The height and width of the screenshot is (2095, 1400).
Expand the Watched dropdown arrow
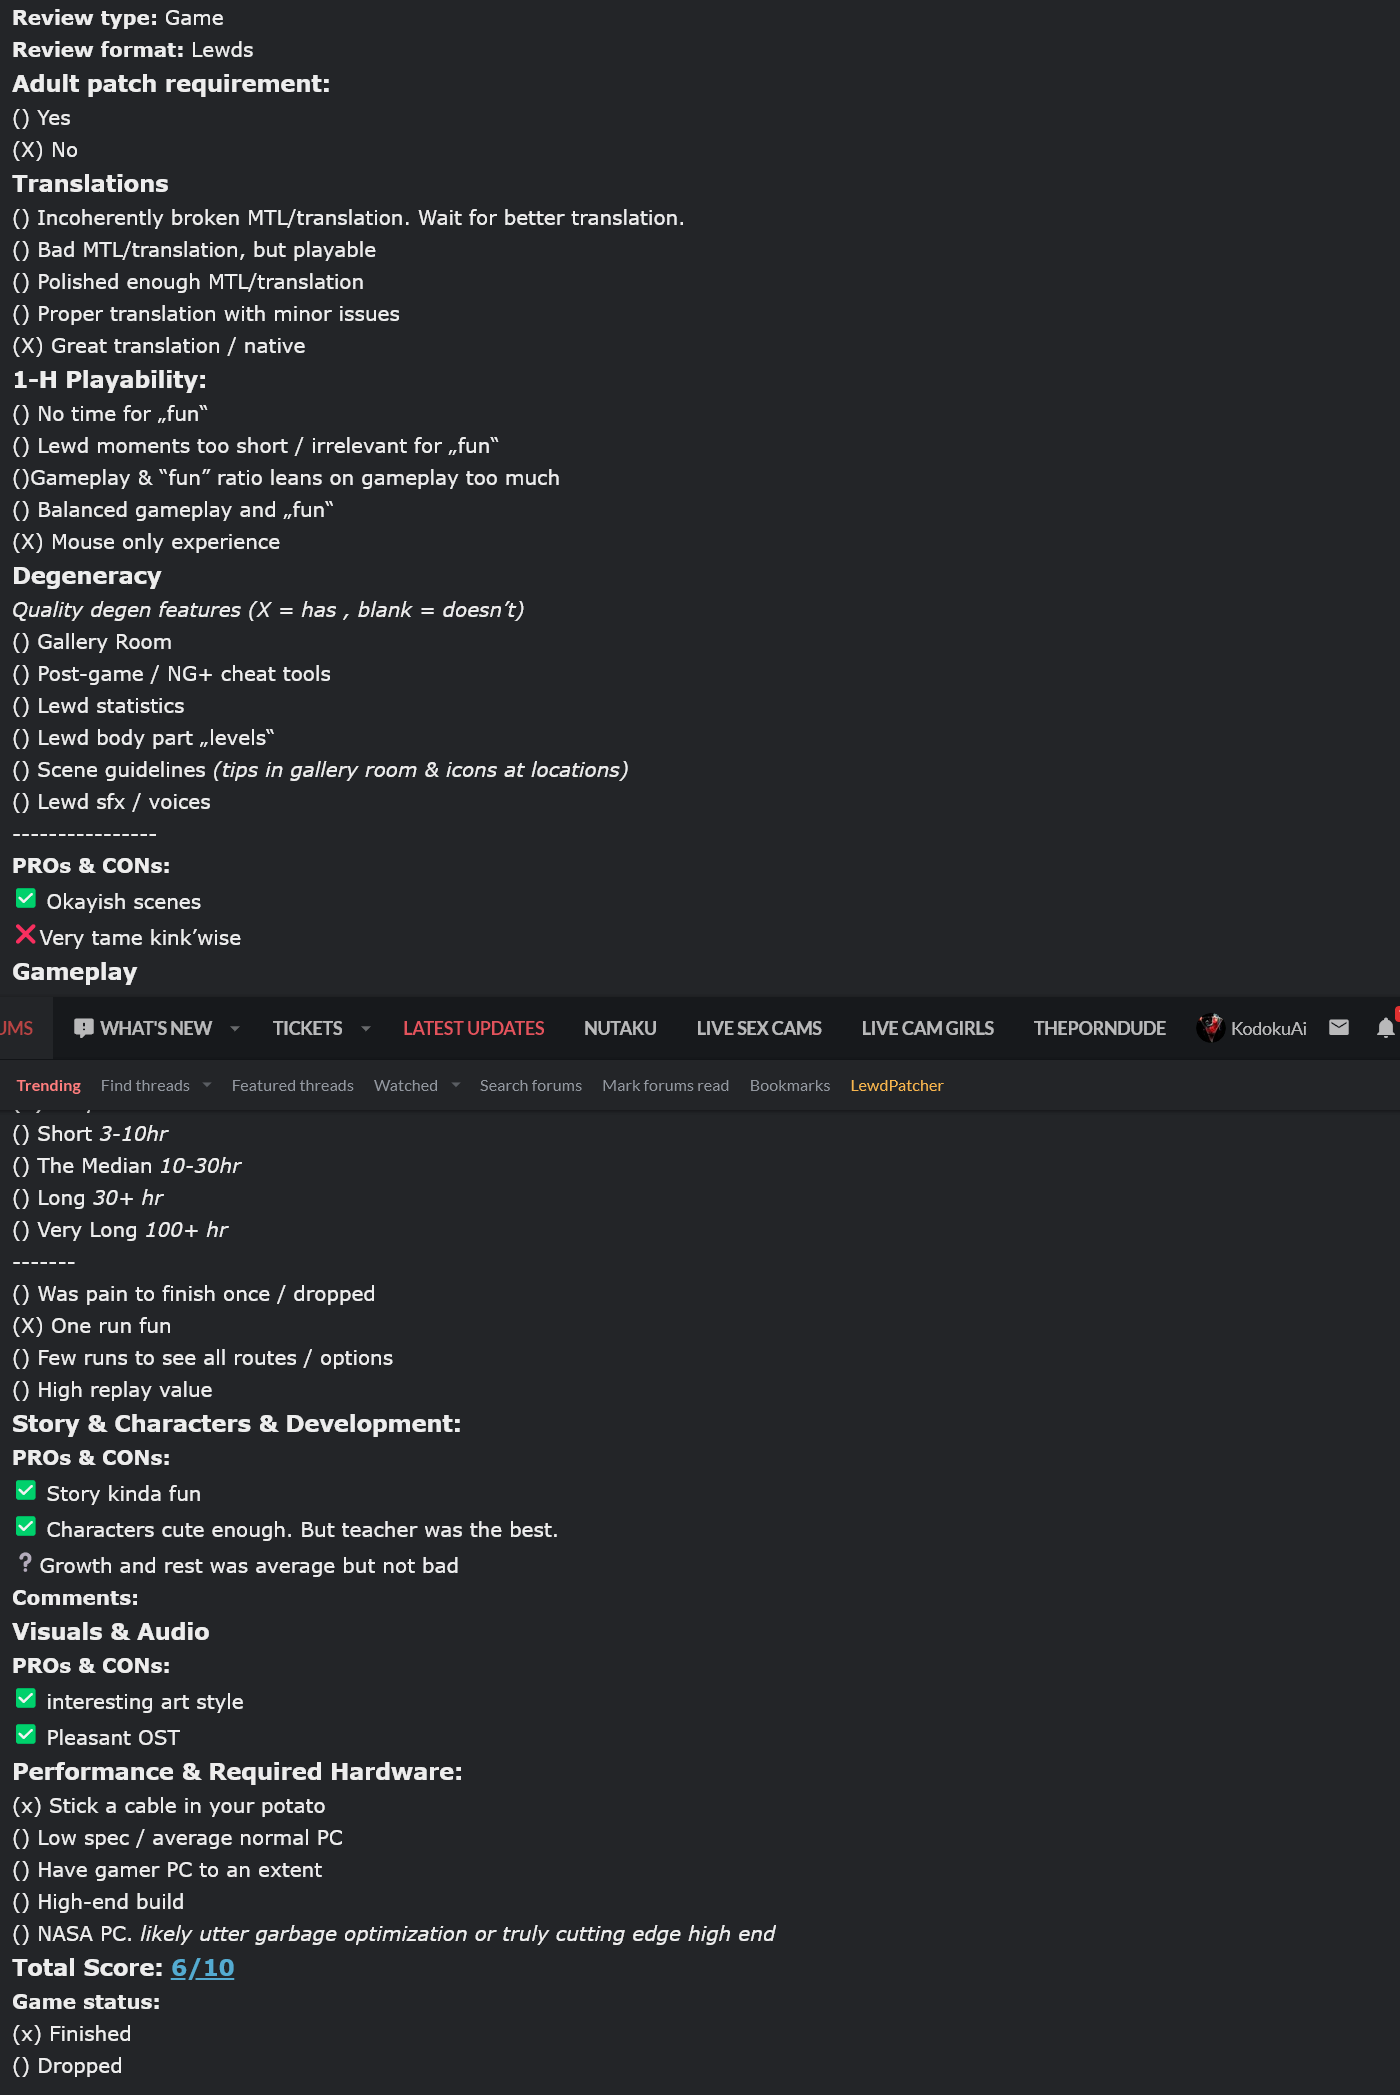pyautogui.click(x=456, y=1085)
